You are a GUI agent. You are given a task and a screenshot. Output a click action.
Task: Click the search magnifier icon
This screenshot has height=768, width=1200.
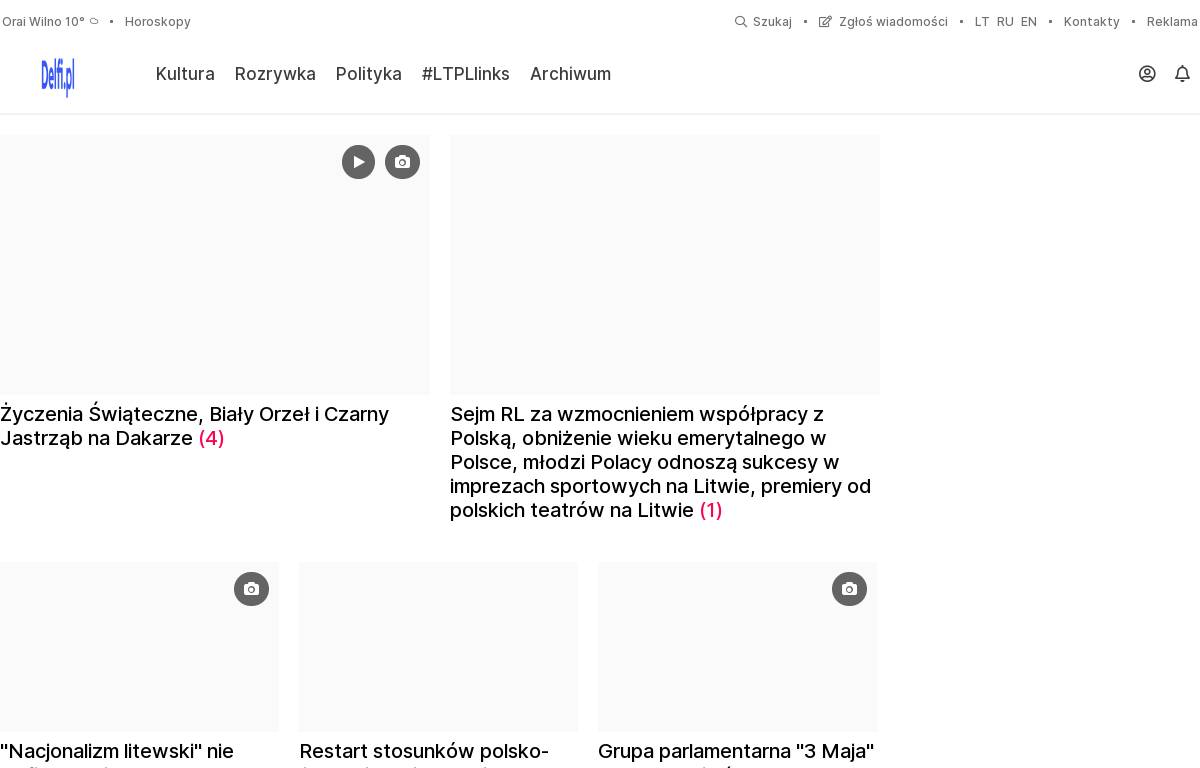pyautogui.click(x=741, y=22)
